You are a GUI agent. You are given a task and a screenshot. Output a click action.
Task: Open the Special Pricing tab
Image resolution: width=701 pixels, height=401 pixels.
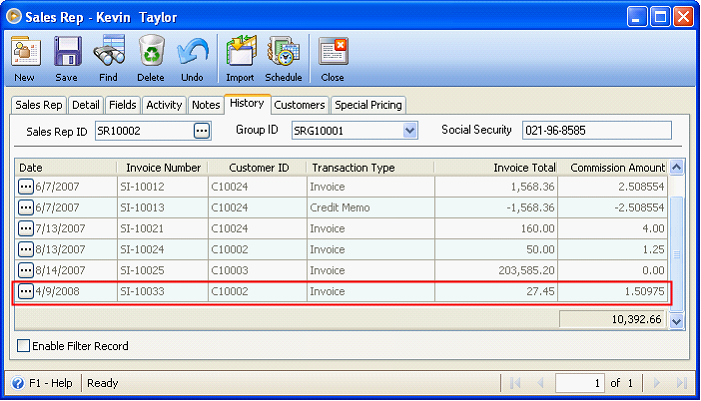pyautogui.click(x=368, y=105)
